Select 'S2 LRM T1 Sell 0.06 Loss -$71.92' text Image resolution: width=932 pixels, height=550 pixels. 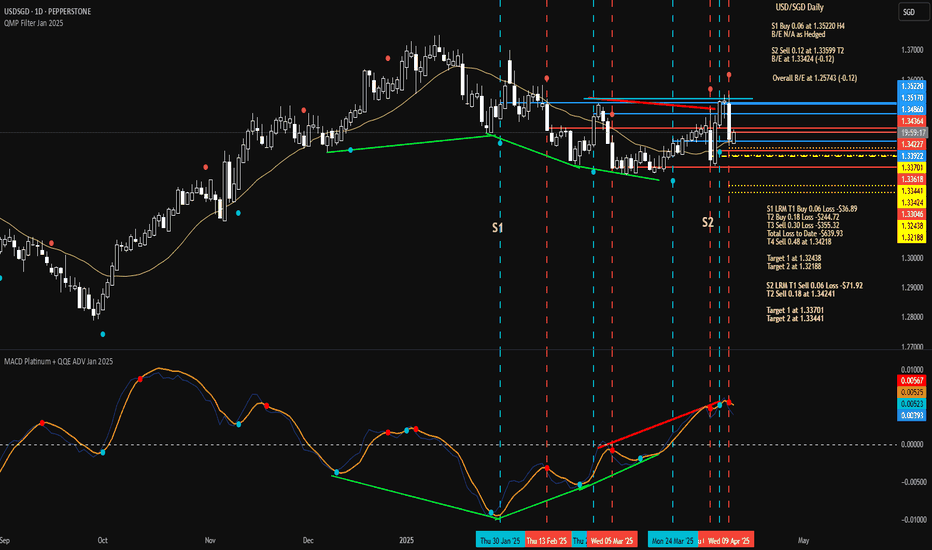click(814, 285)
